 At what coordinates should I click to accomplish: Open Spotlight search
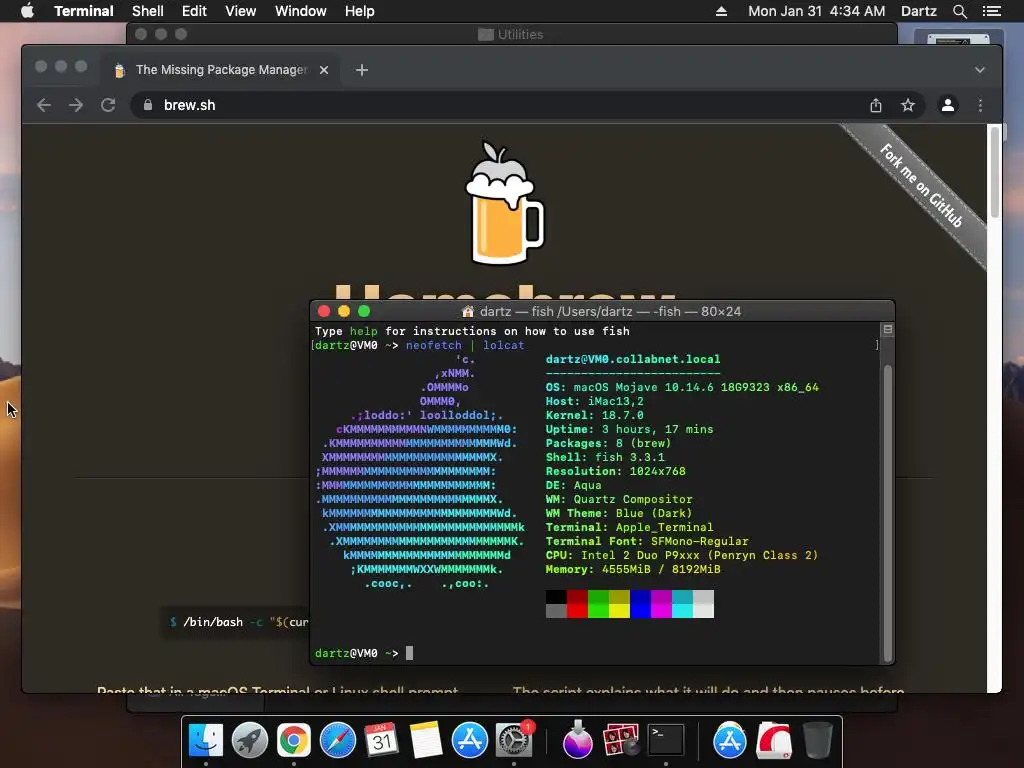(959, 11)
